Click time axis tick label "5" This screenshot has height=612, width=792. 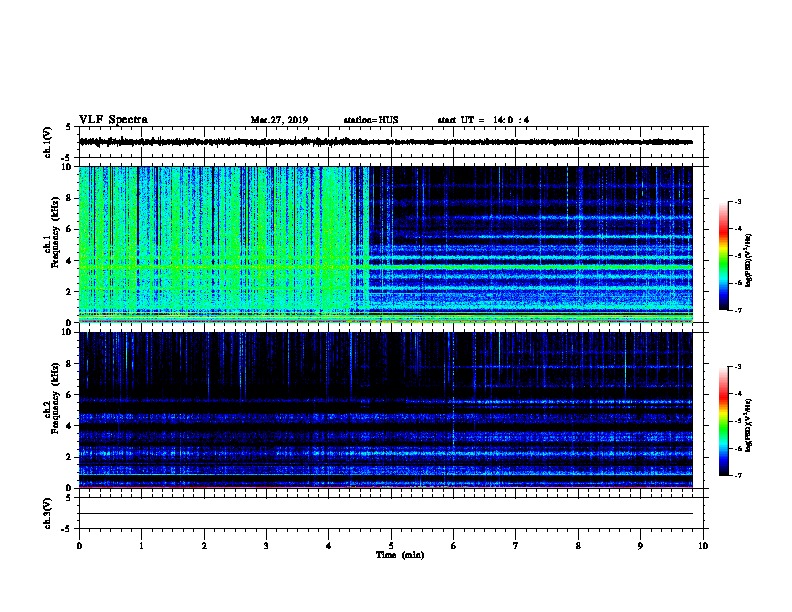[391, 546]
